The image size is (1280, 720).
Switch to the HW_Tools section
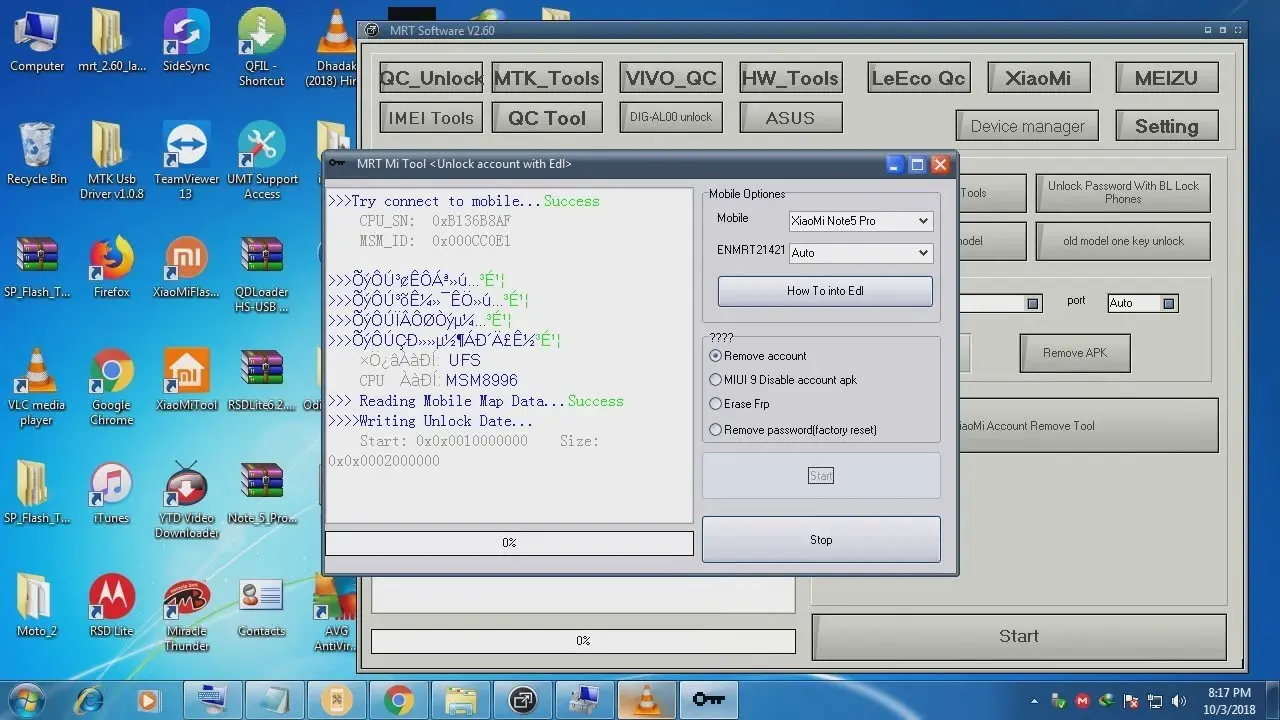790,78
